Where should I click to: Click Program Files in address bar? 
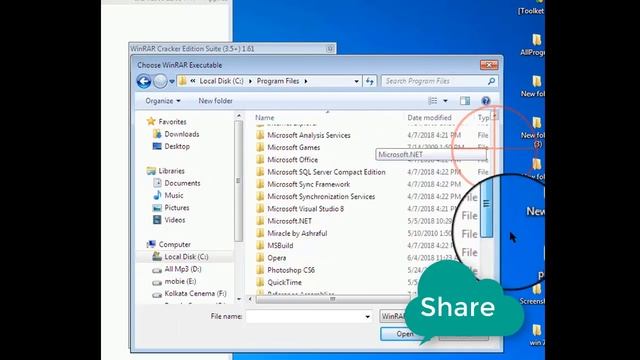pyautogui.click(x=278, y=81)
